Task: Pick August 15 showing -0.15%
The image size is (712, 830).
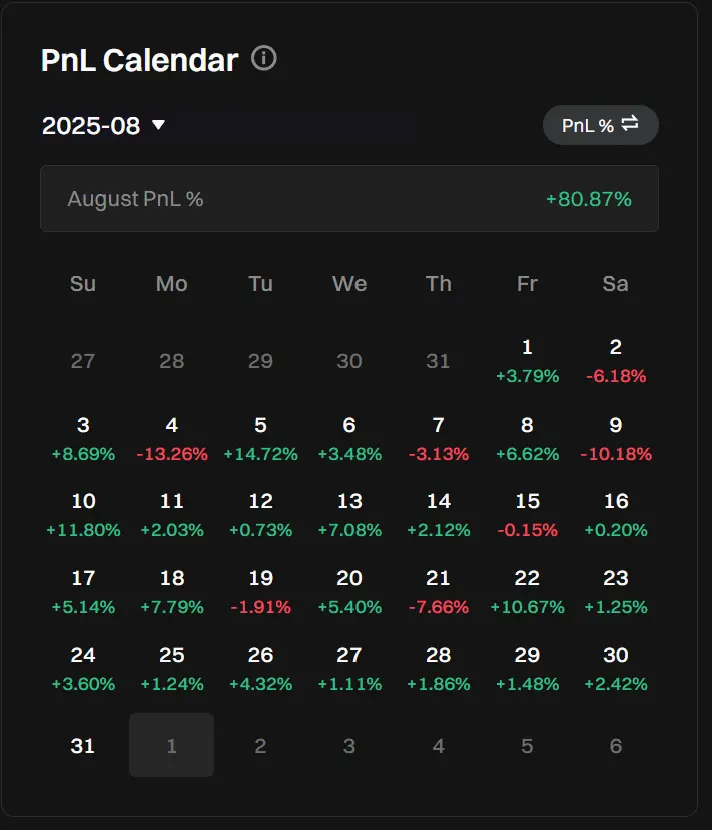Action: click(x=527, y=515)
